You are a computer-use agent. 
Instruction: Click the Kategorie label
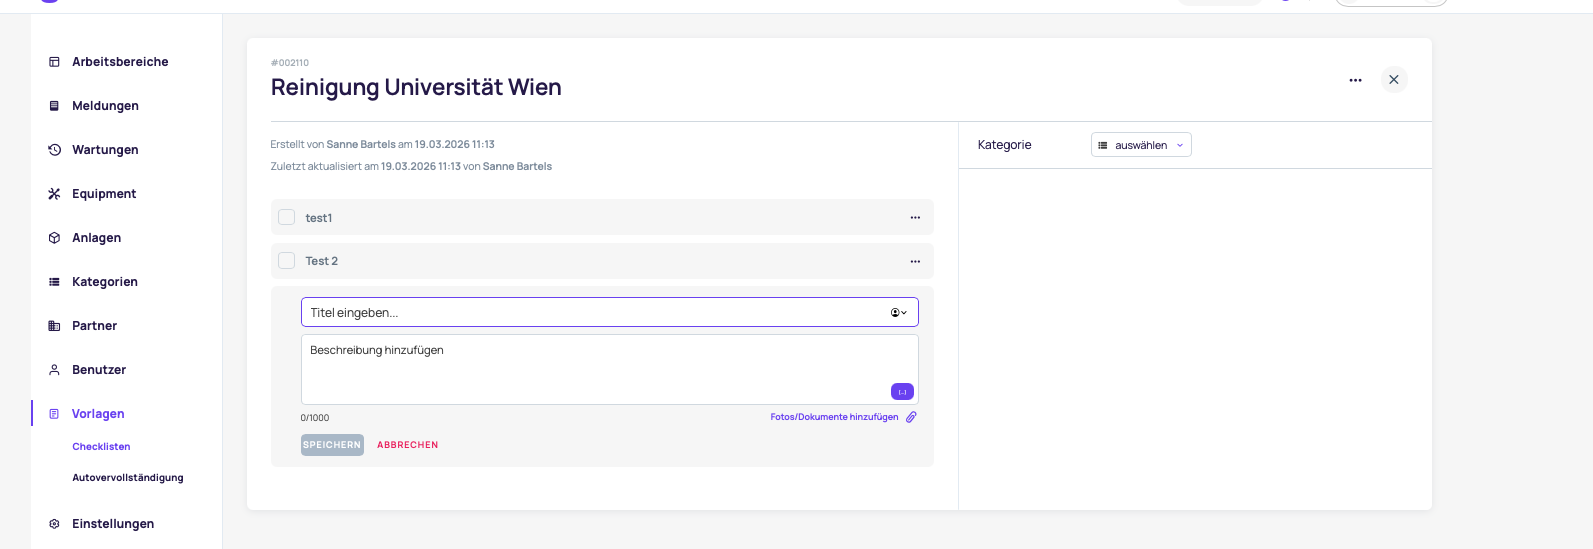1004,145
